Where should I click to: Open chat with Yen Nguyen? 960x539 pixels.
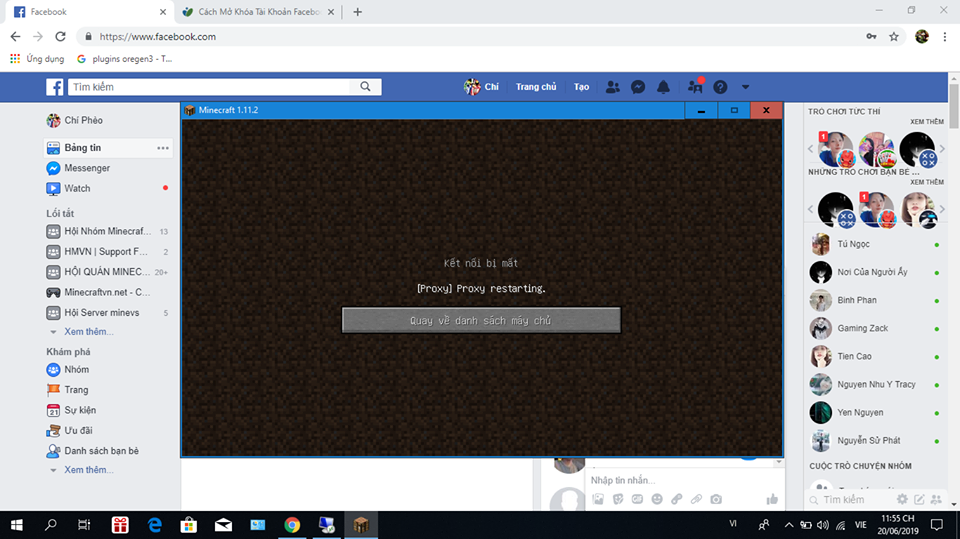[876, 413]
